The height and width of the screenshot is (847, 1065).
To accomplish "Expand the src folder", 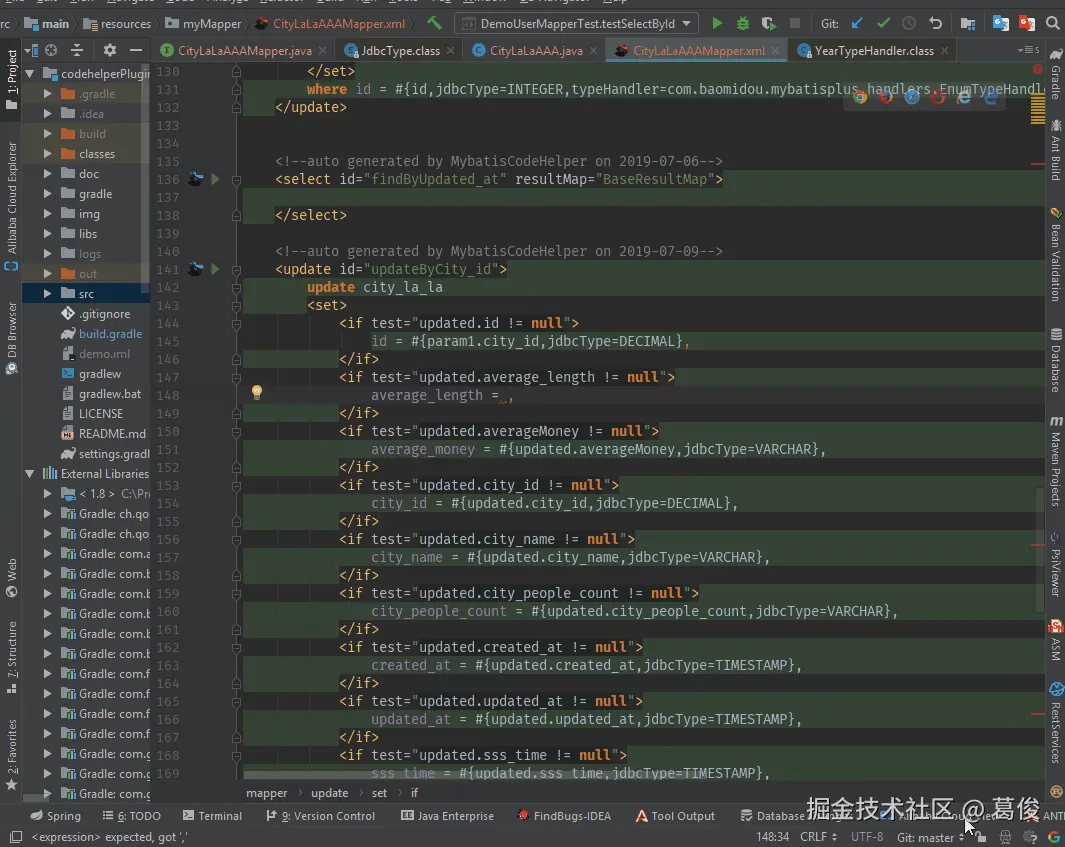I will coord(47,294).
